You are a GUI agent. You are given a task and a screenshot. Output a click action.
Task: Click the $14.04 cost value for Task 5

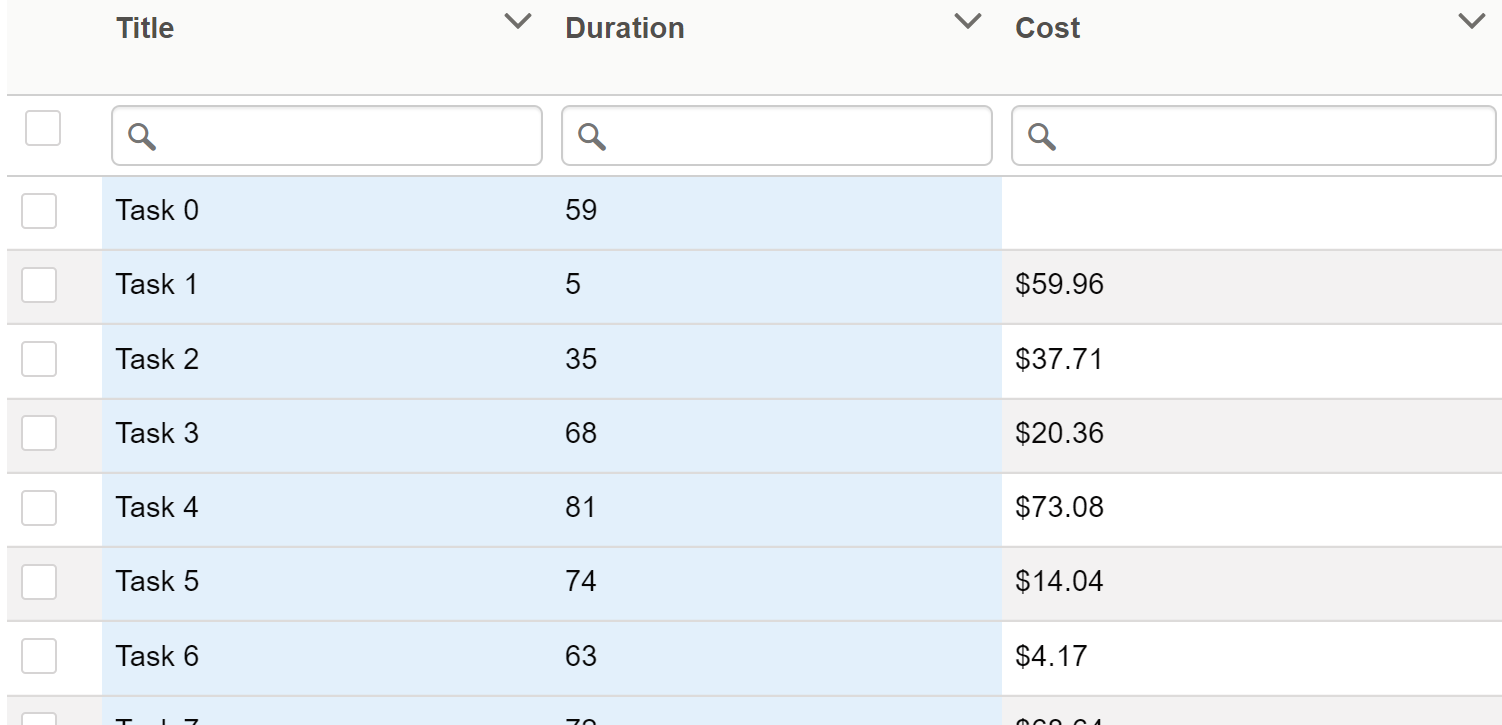click(x=1057, y=581)
